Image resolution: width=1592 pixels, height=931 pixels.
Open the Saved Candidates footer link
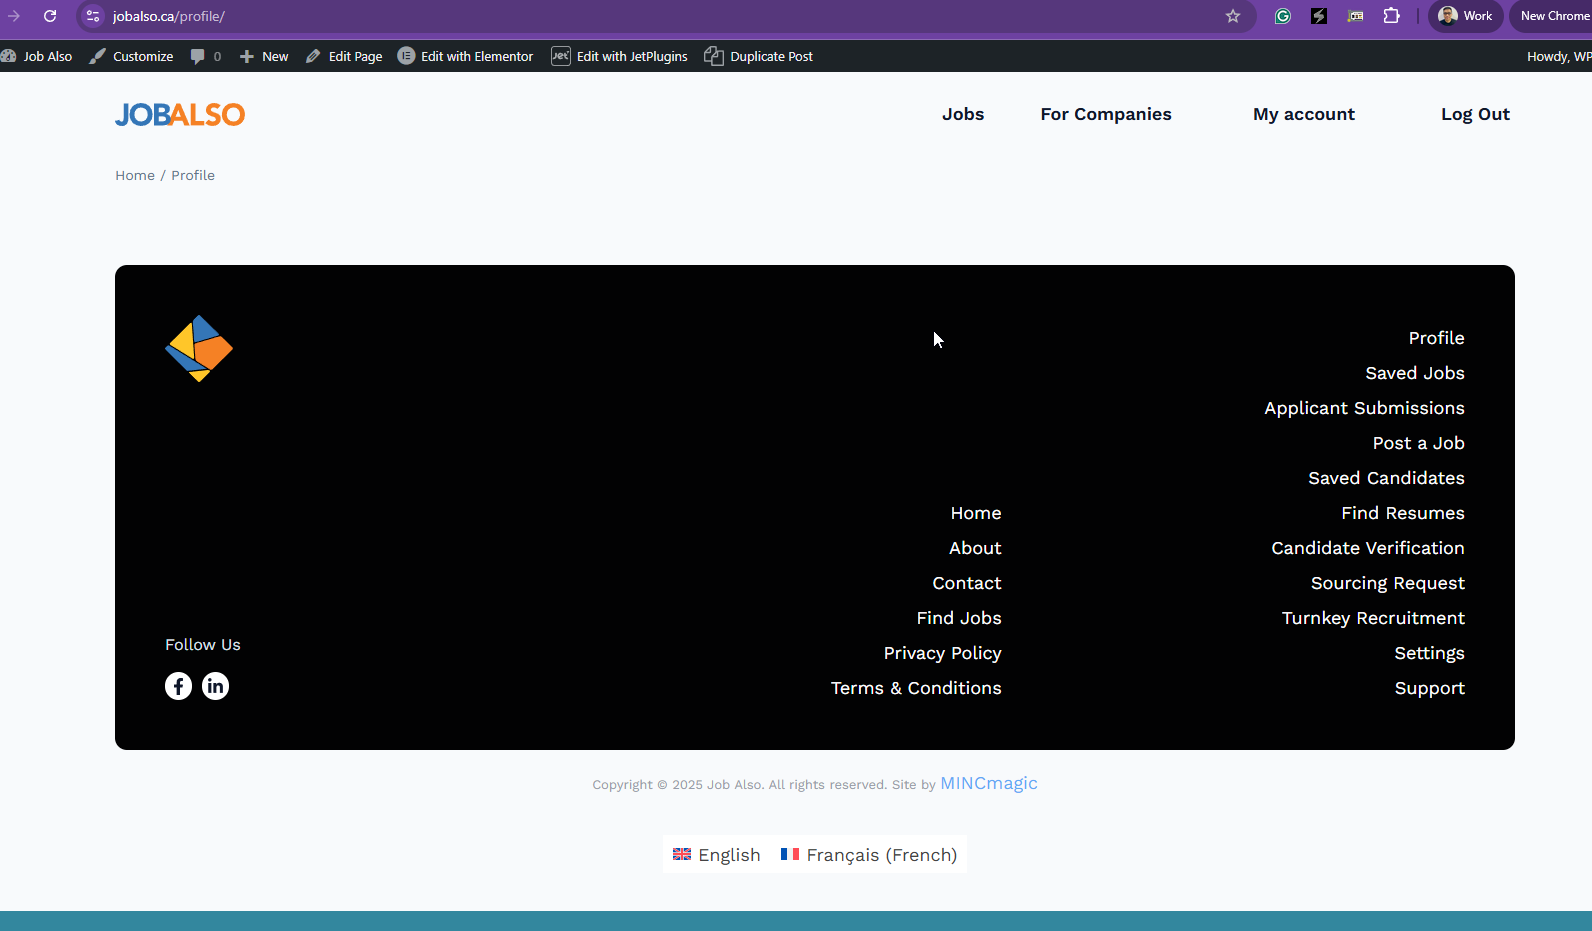pos(1386,478)
